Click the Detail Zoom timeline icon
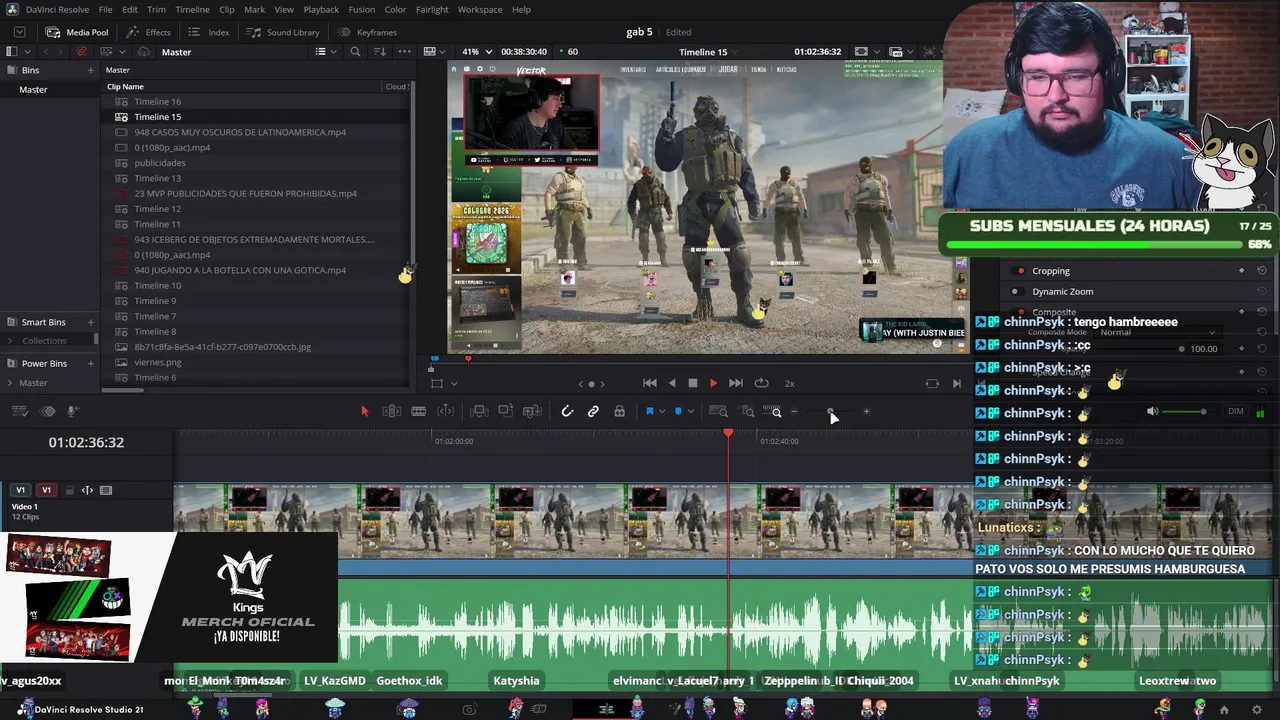 (x=747, y=411)
